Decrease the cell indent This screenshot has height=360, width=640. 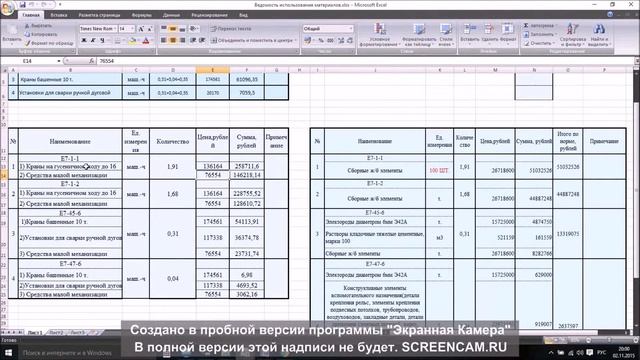click(x=193, y=40)
